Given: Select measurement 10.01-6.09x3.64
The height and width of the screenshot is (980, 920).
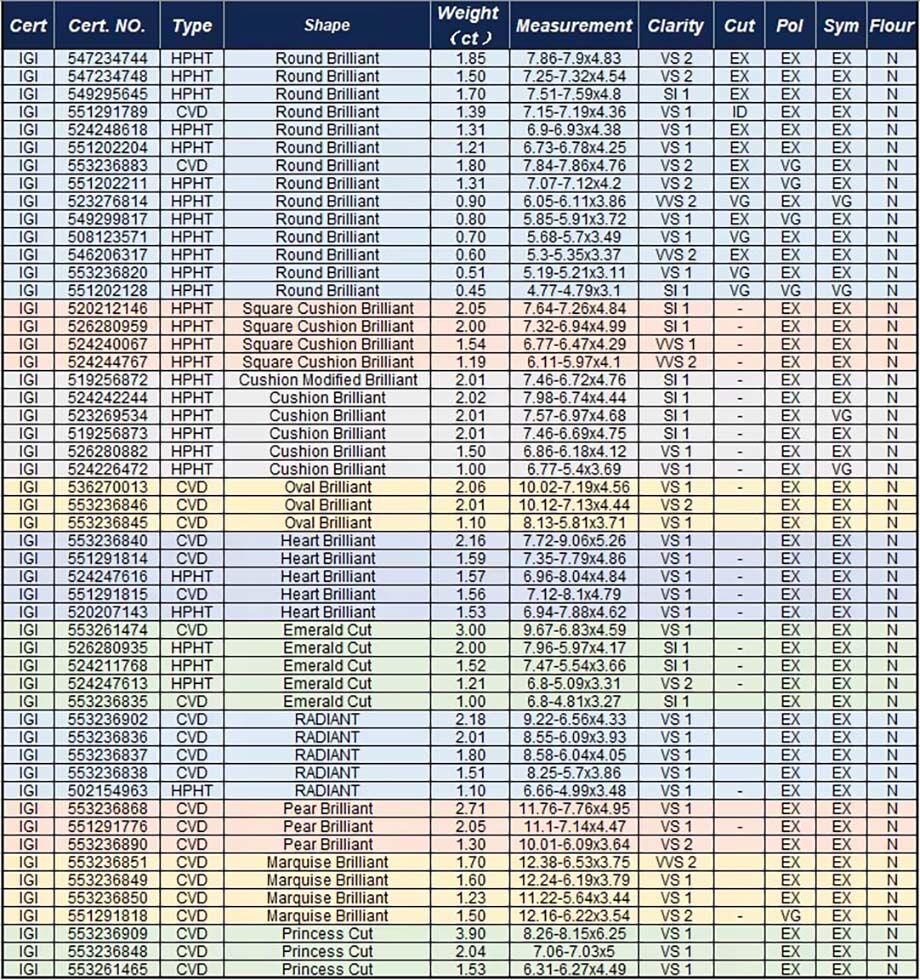Looking at the screenshot, I should (574, 844).
